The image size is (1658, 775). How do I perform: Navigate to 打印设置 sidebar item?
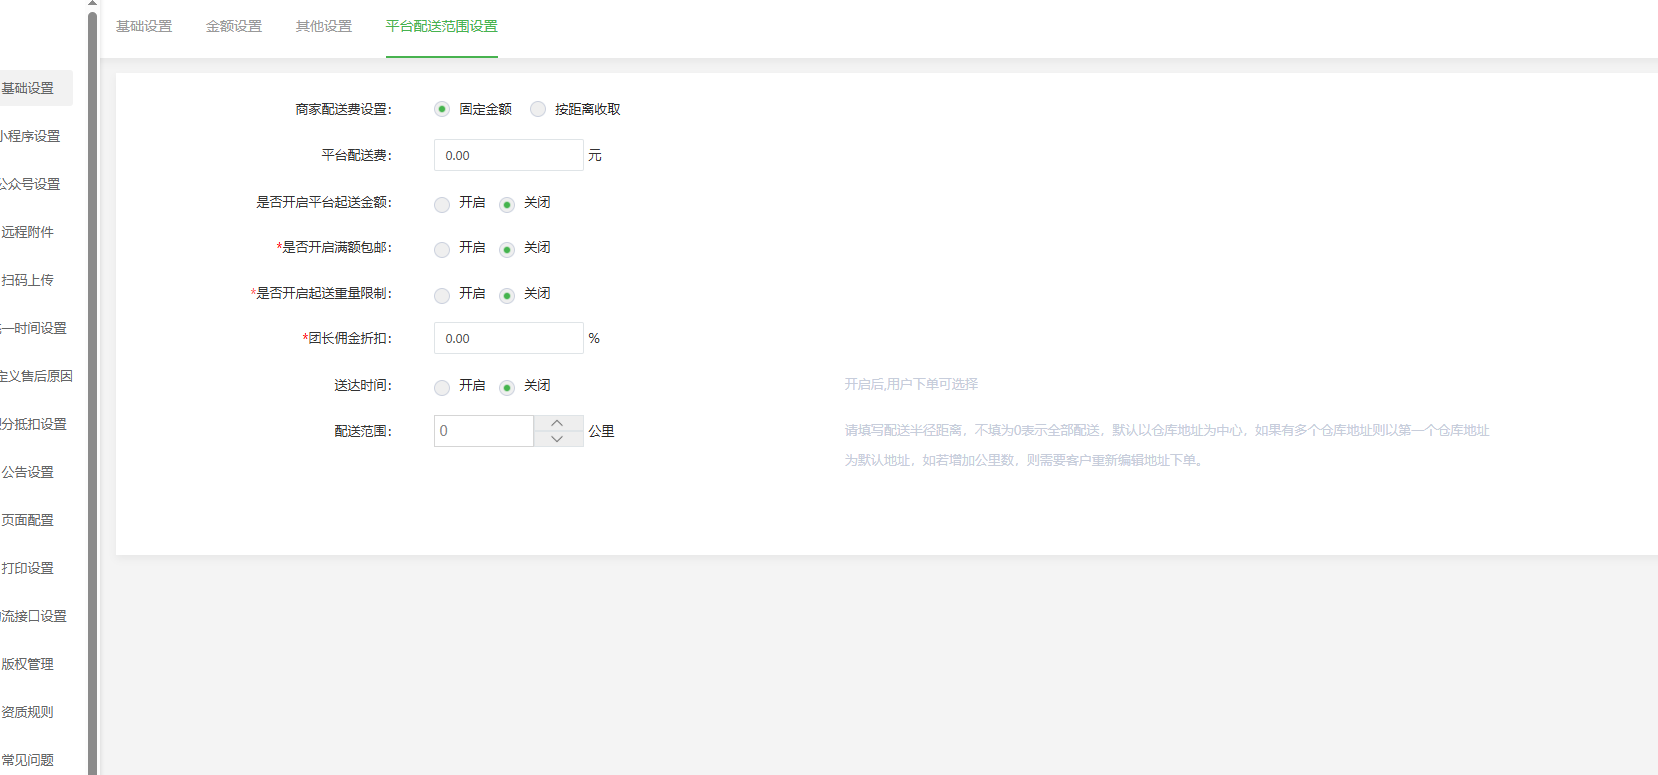[28, 568]
